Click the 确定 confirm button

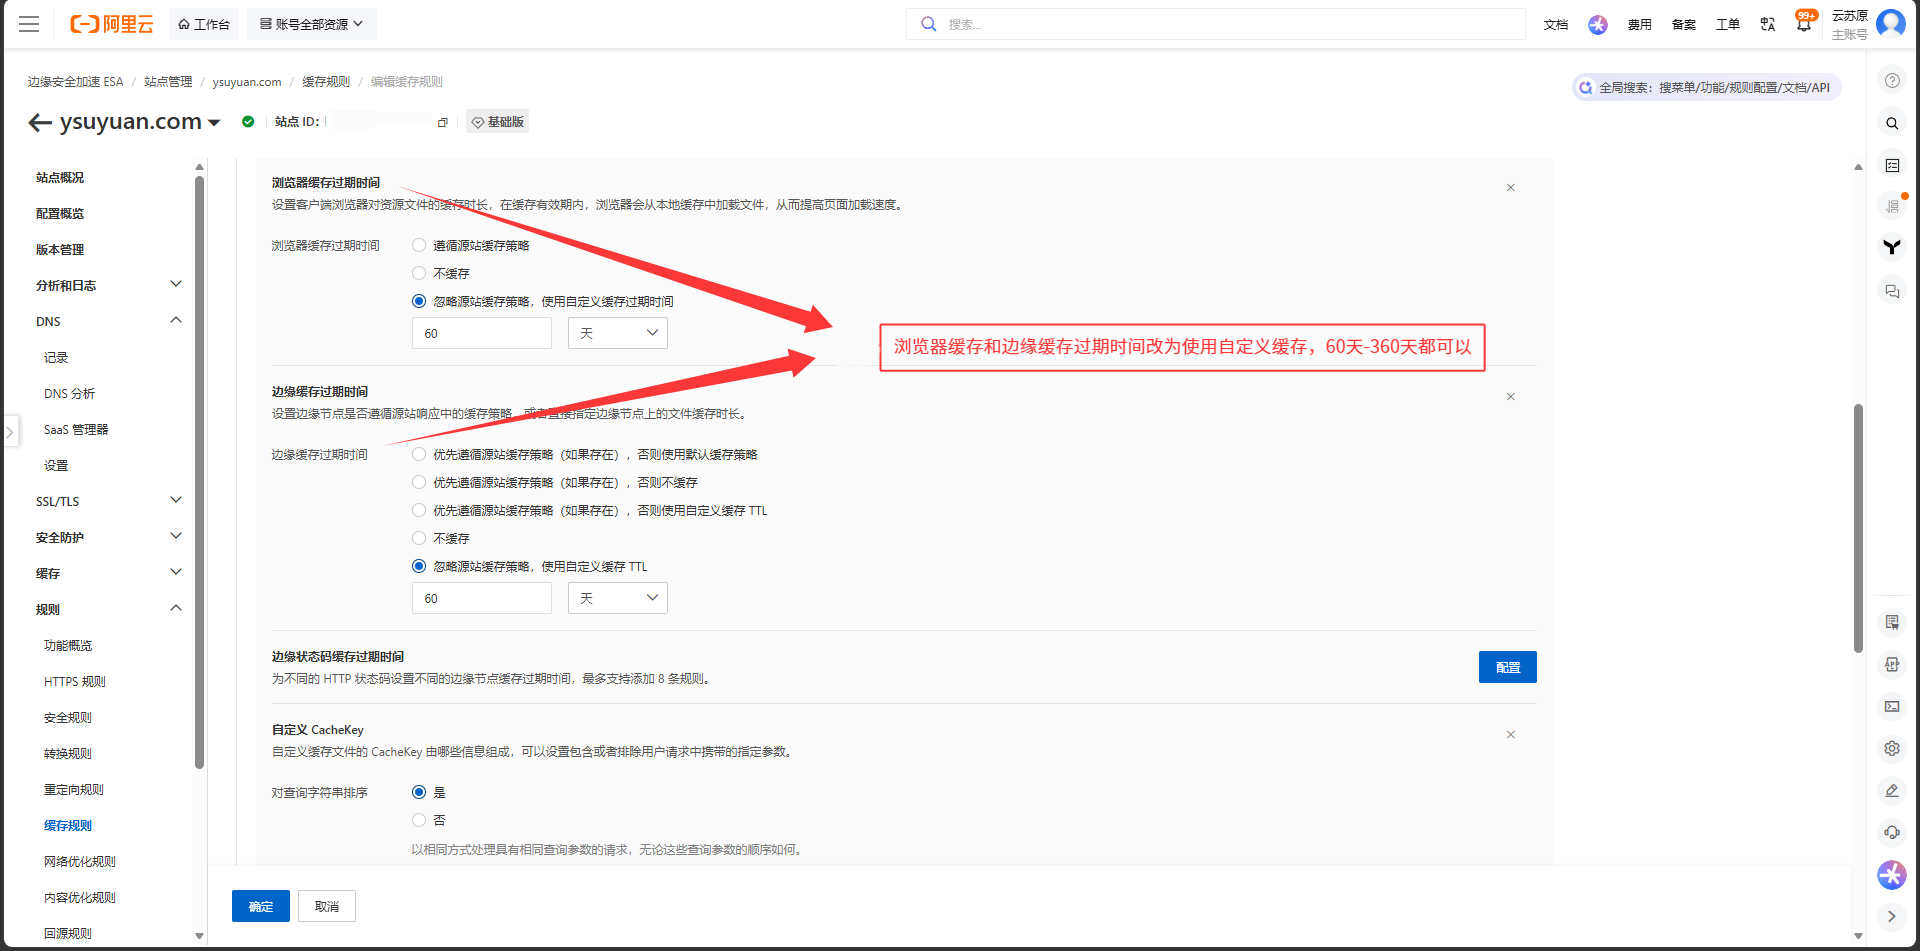pos(261,906)
